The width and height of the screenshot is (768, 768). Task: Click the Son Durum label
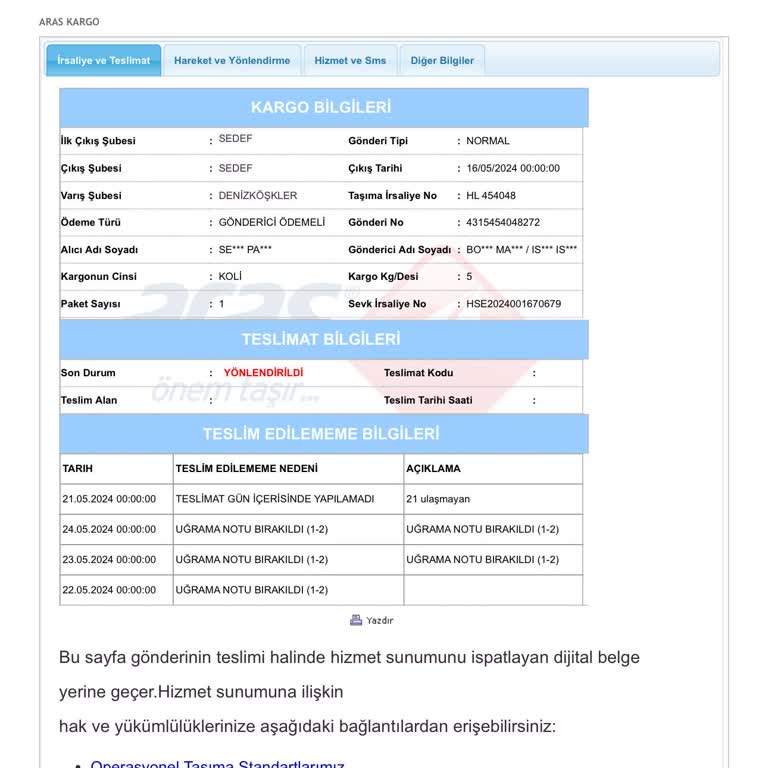coord(88,373)
